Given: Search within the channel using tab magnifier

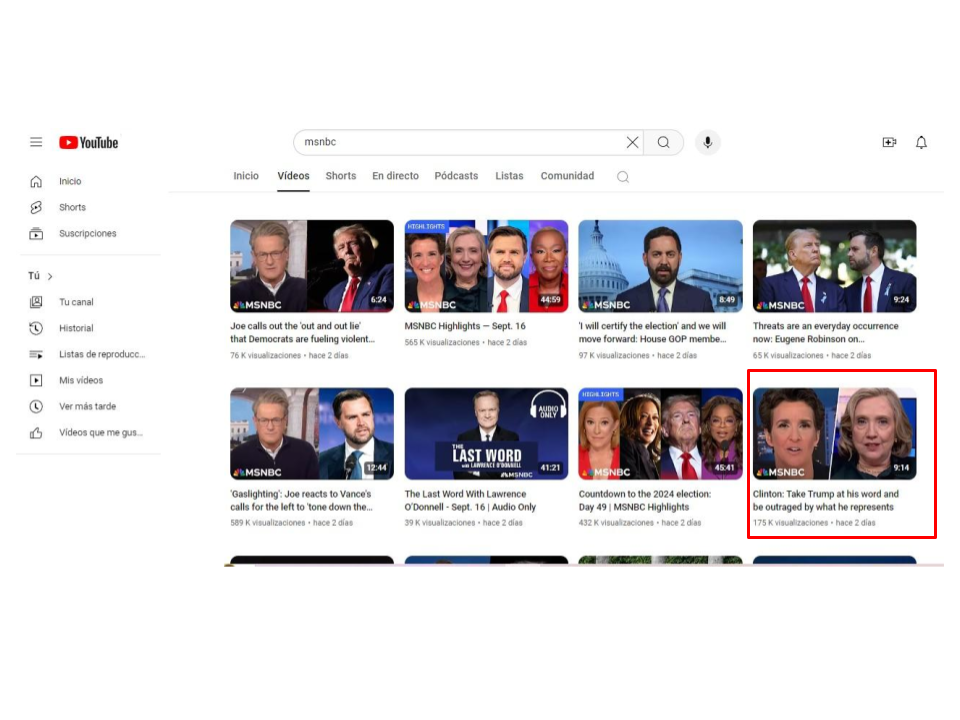Looking at the screenshot, I should (x=623, y=177).
